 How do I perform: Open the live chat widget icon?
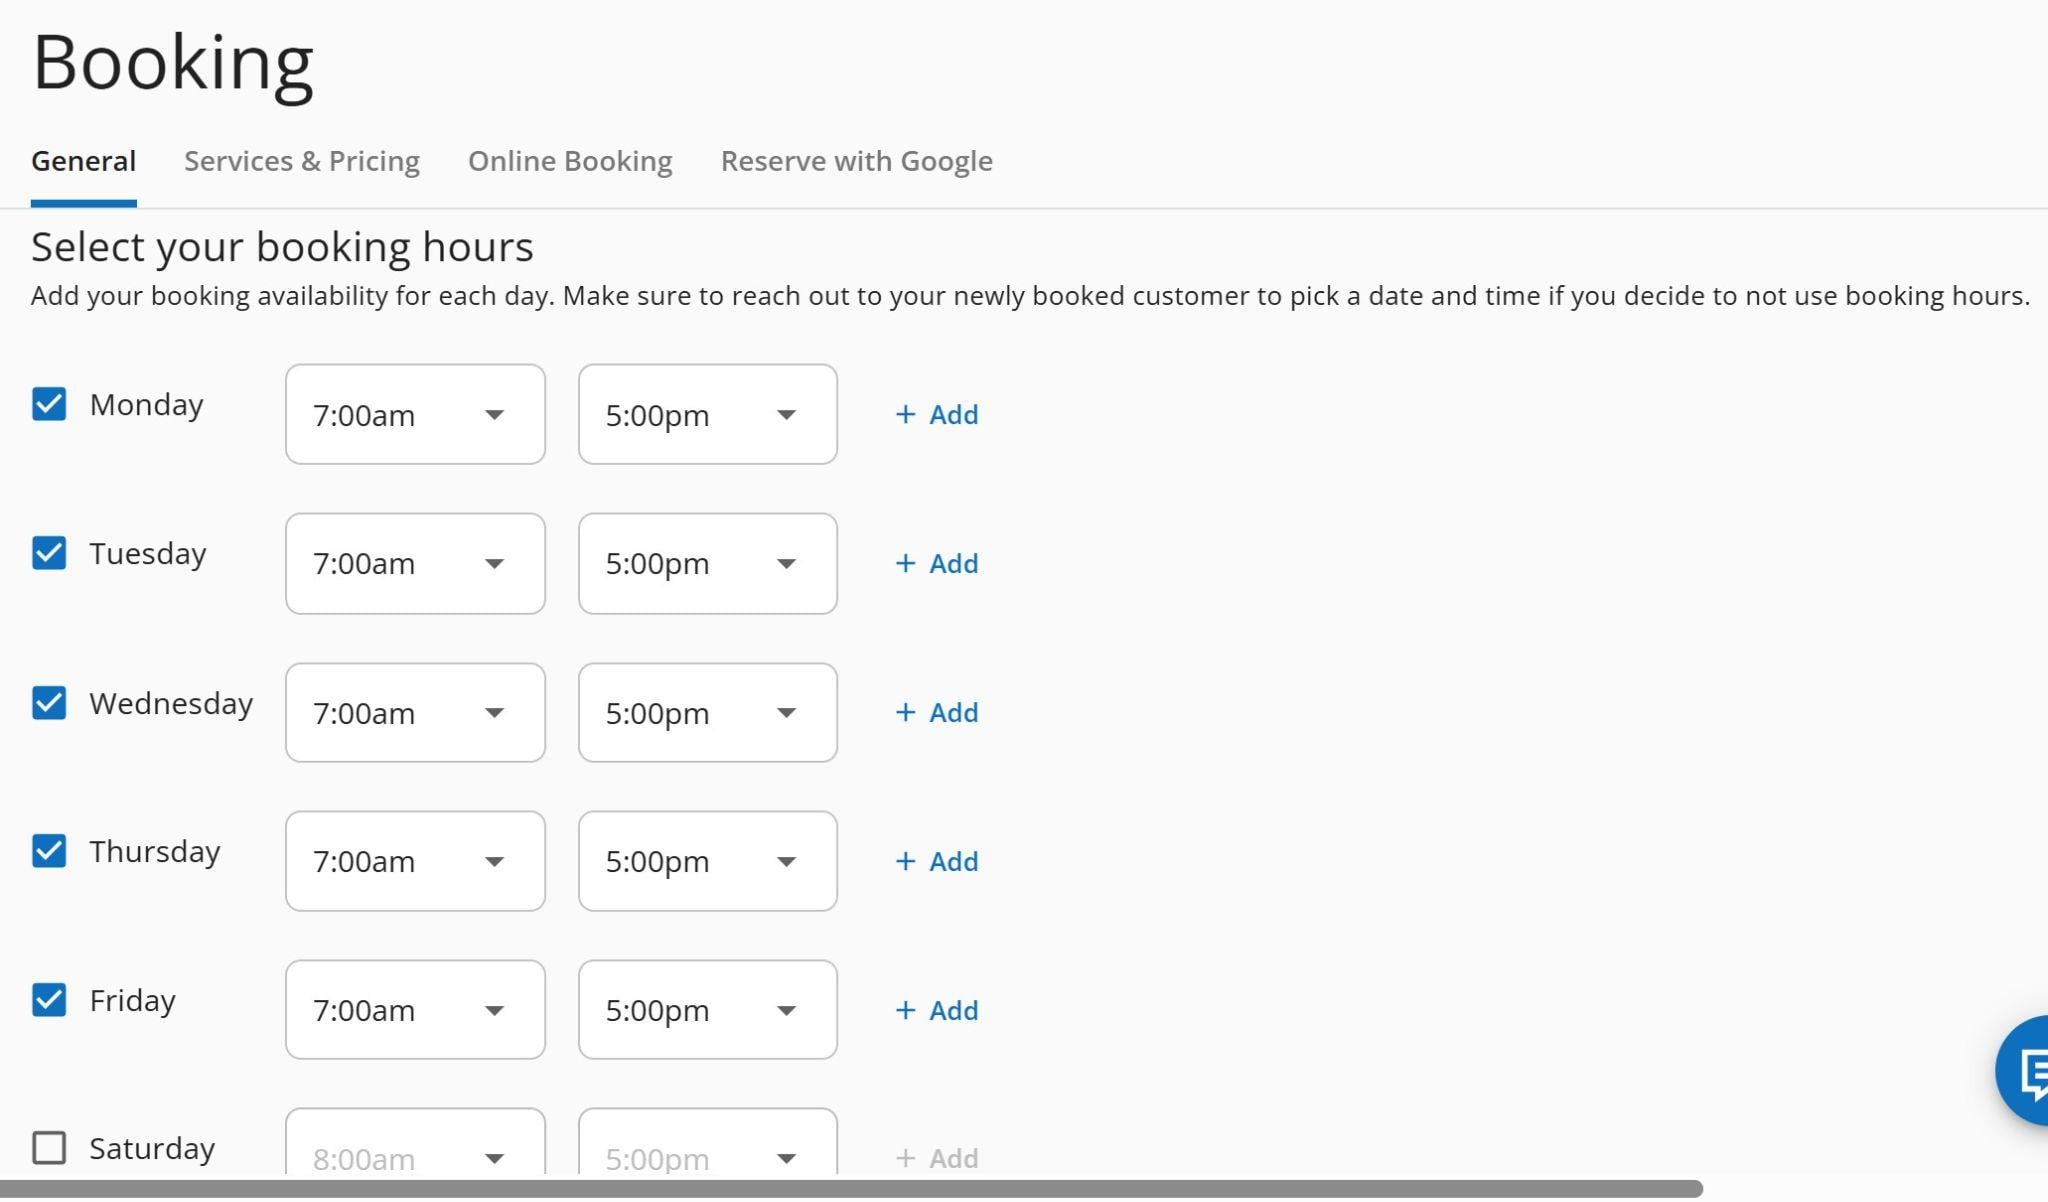tap(2023, 1071)
